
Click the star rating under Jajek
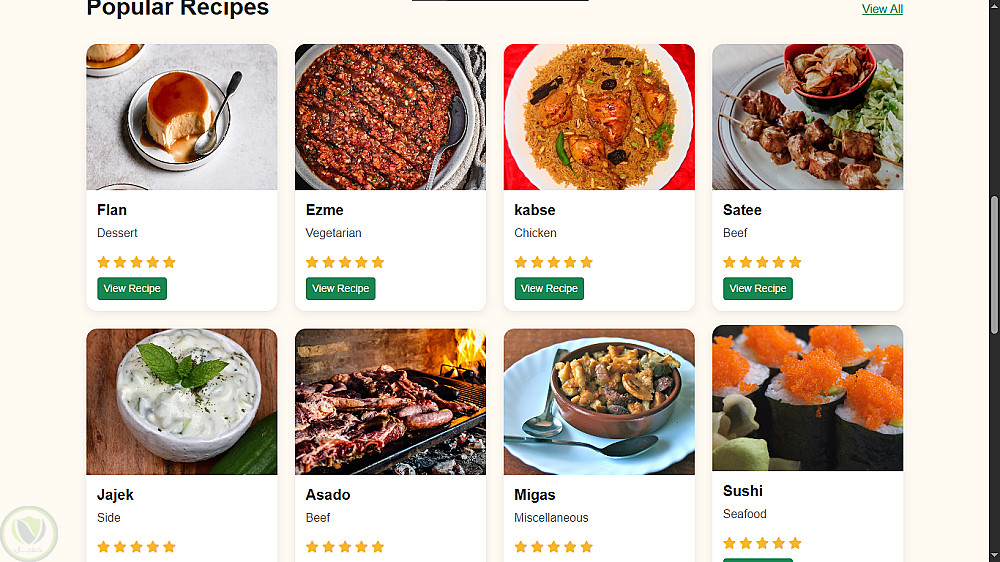pos(136,547)
